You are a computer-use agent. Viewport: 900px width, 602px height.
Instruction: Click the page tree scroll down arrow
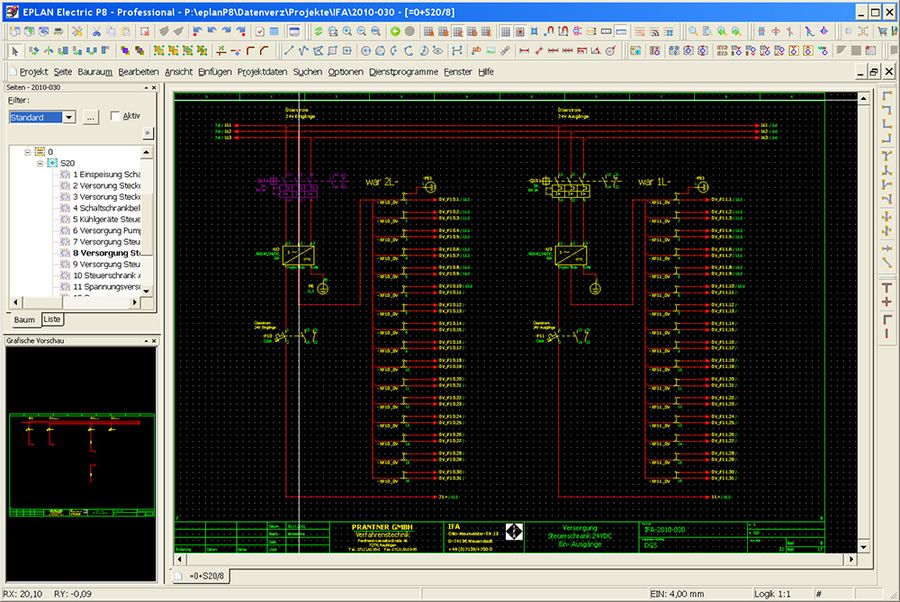point(146,291)
